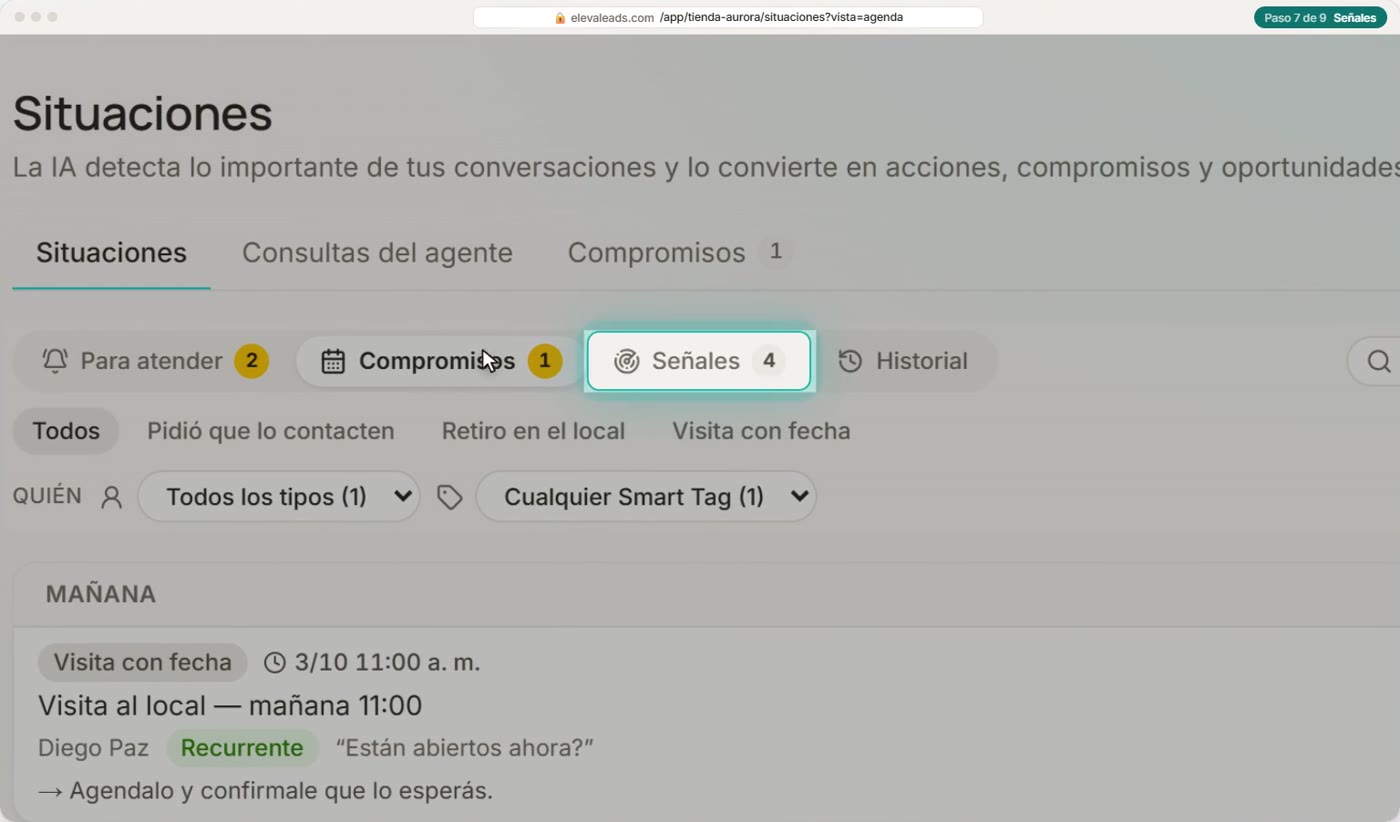The width and height of the screenshot is (1400, 822).
Task: Click the Visita con fecha tag on the card
Action: 143,662
